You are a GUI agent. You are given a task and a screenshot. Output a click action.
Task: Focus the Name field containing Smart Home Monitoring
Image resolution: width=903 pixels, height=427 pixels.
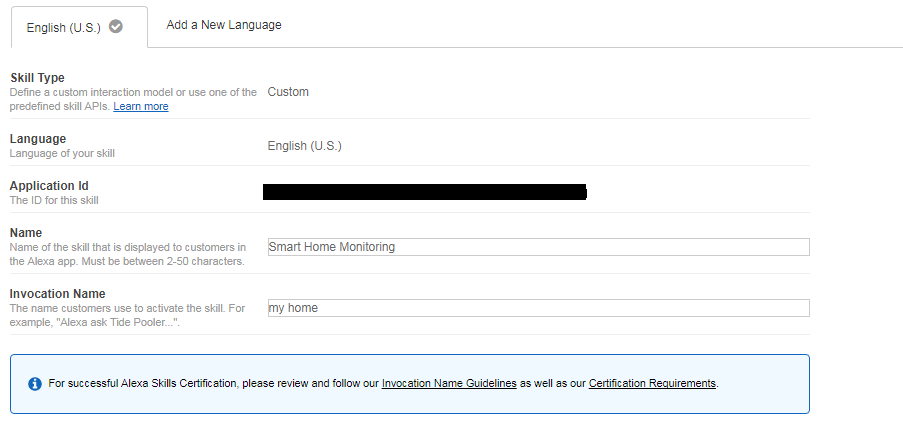coord(538,247)
